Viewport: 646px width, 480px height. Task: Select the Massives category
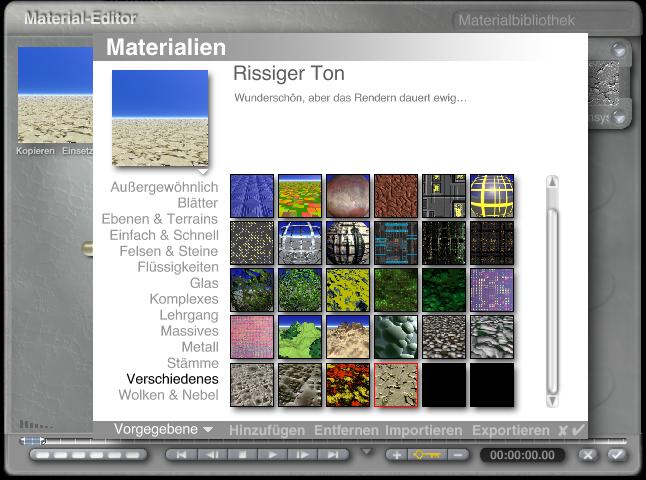click(x=190, y=331)
